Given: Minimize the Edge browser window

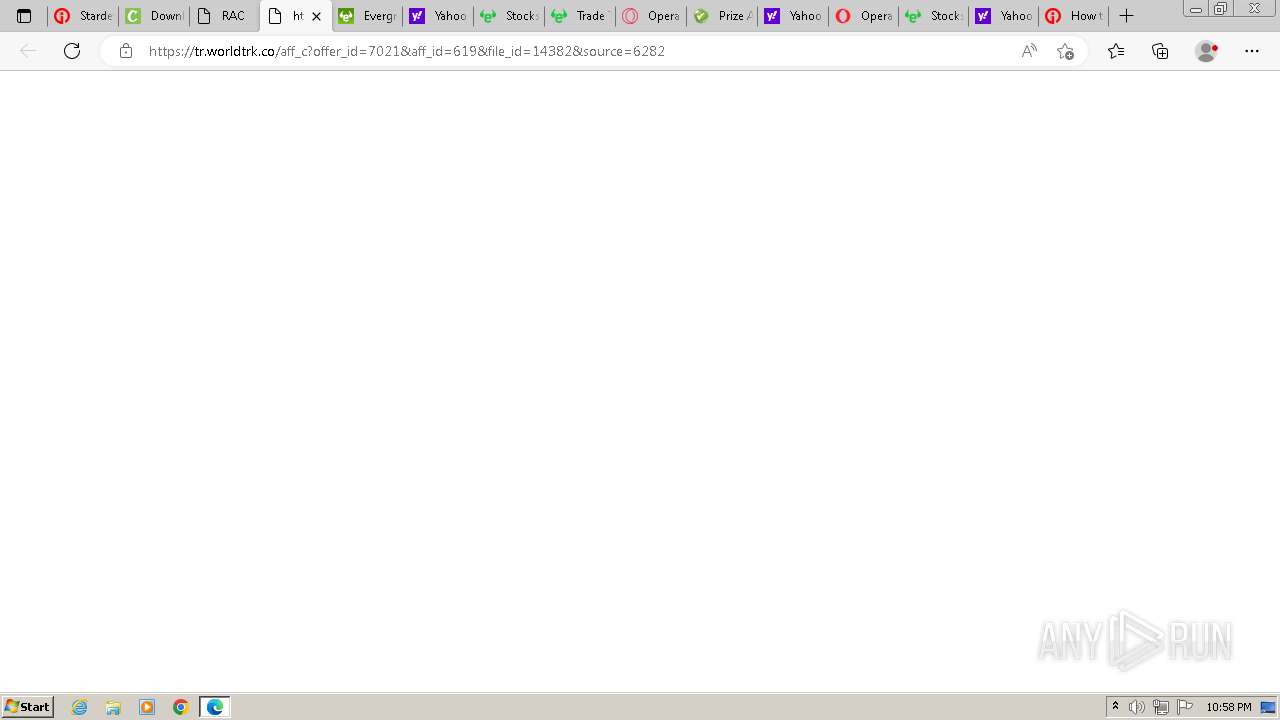Looking at the screenshot, I should [x=1195, y=9].
